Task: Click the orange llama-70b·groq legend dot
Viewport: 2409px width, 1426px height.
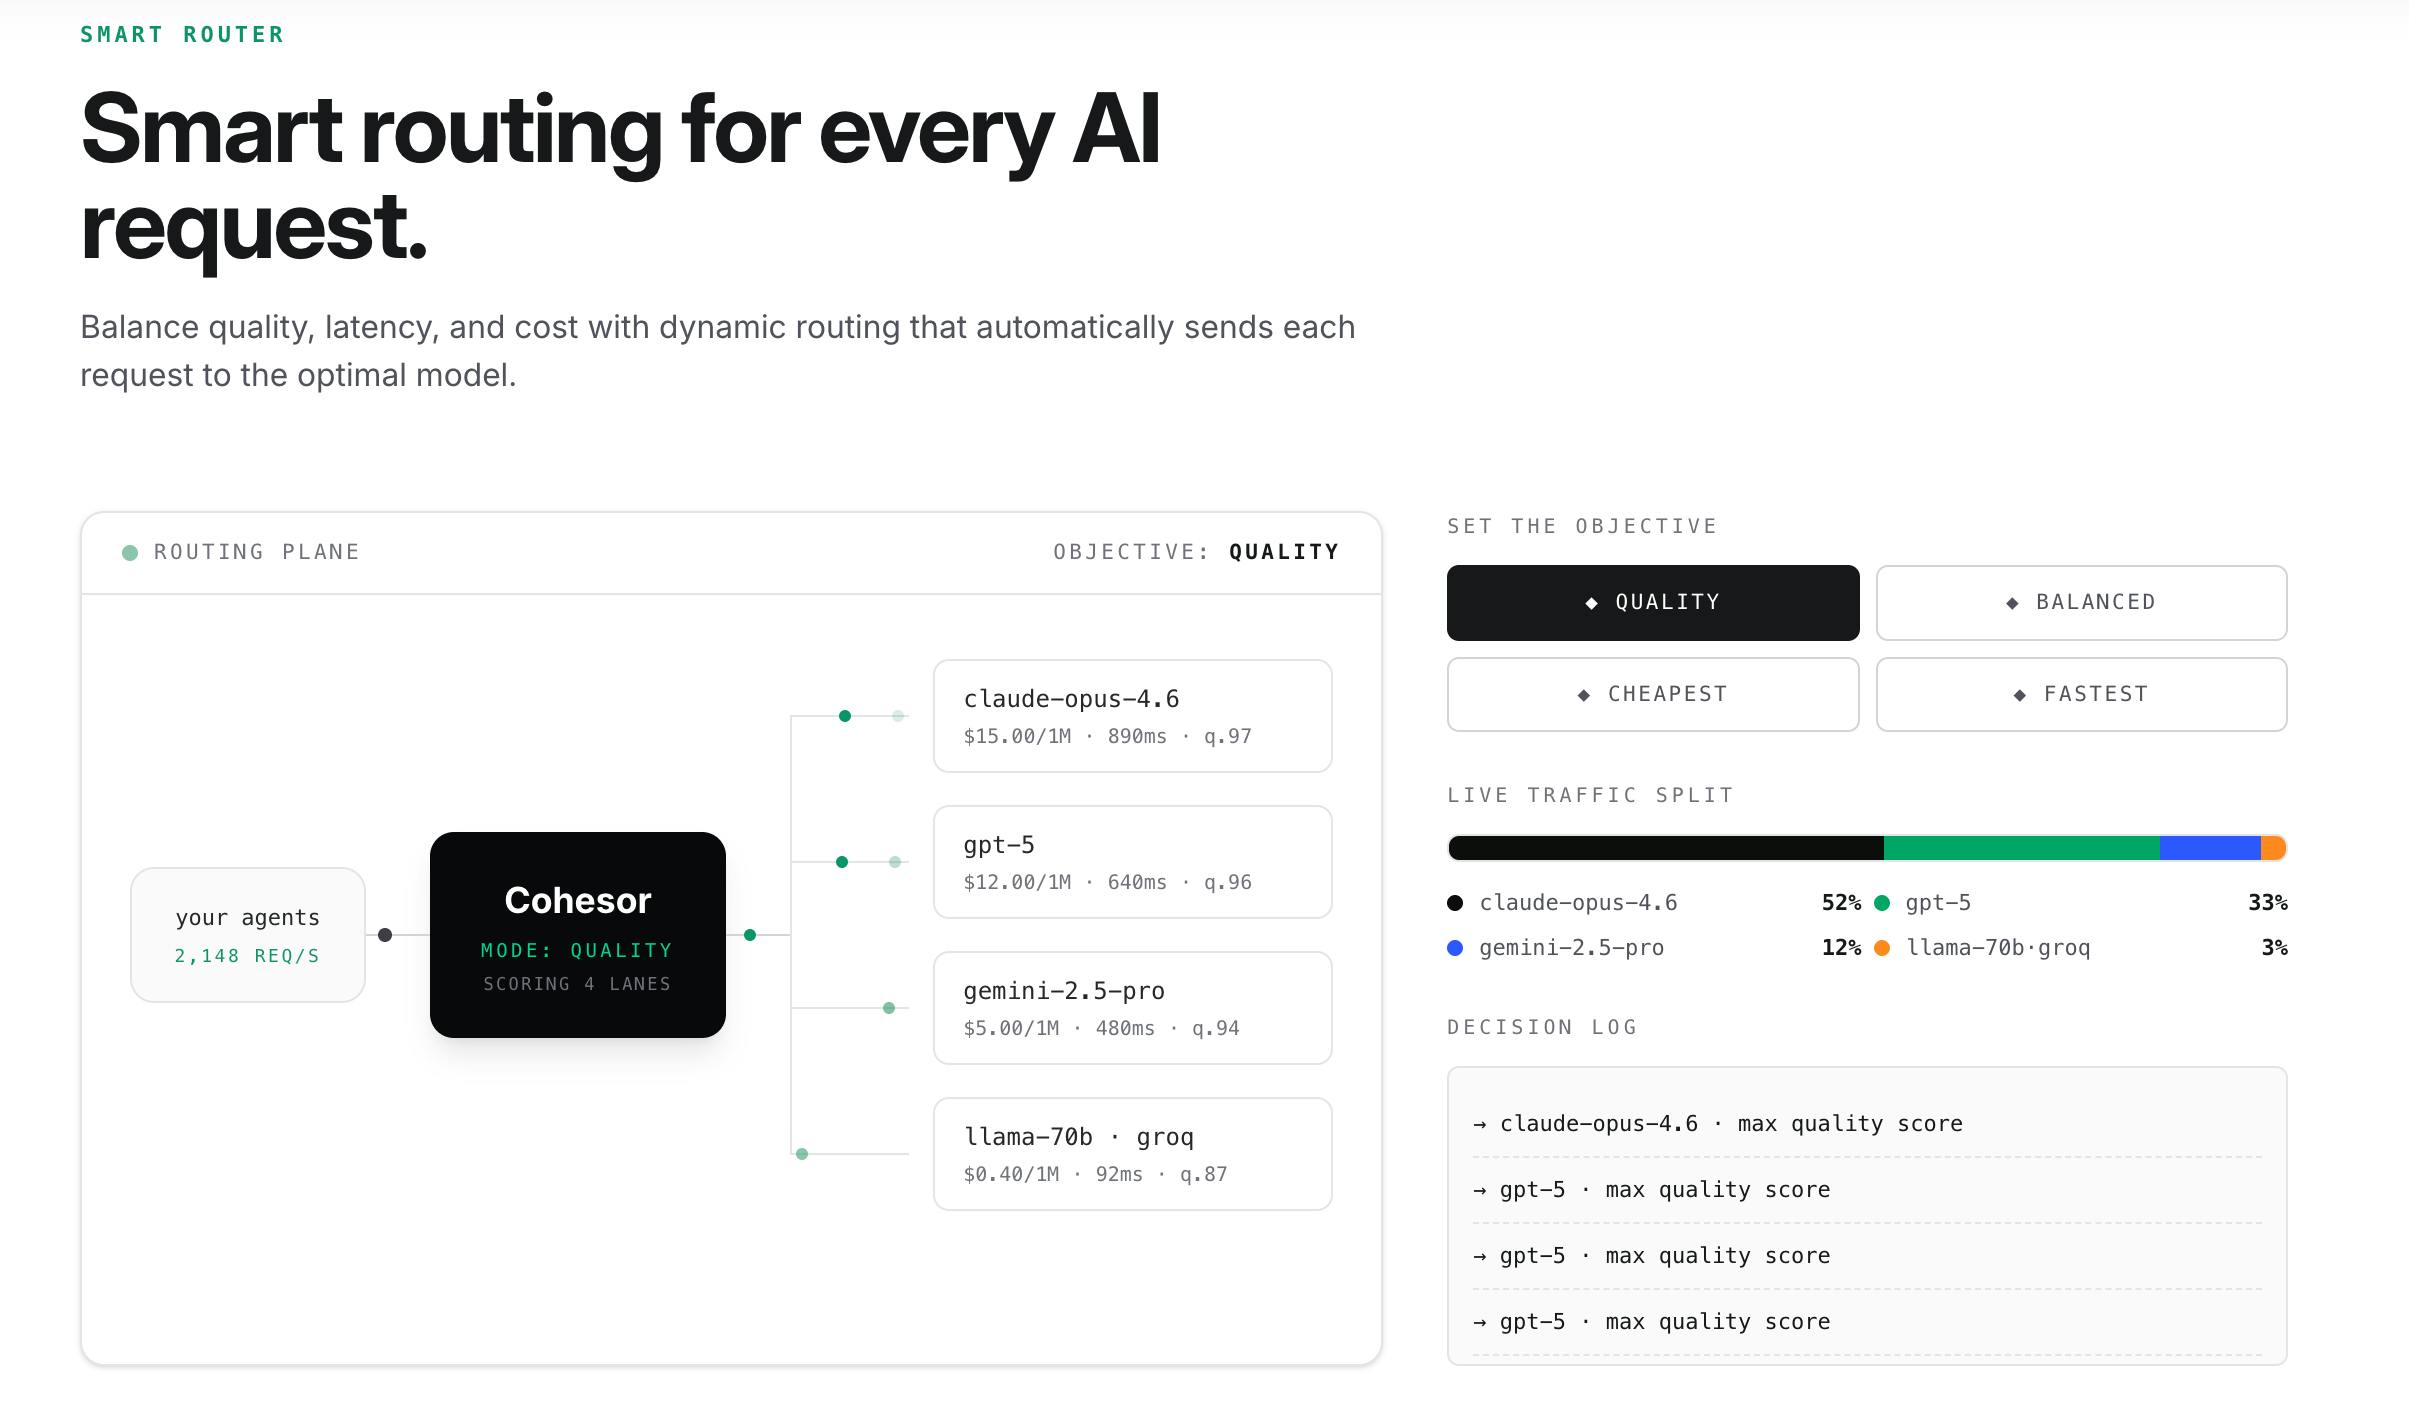Action: point(1882,948)
